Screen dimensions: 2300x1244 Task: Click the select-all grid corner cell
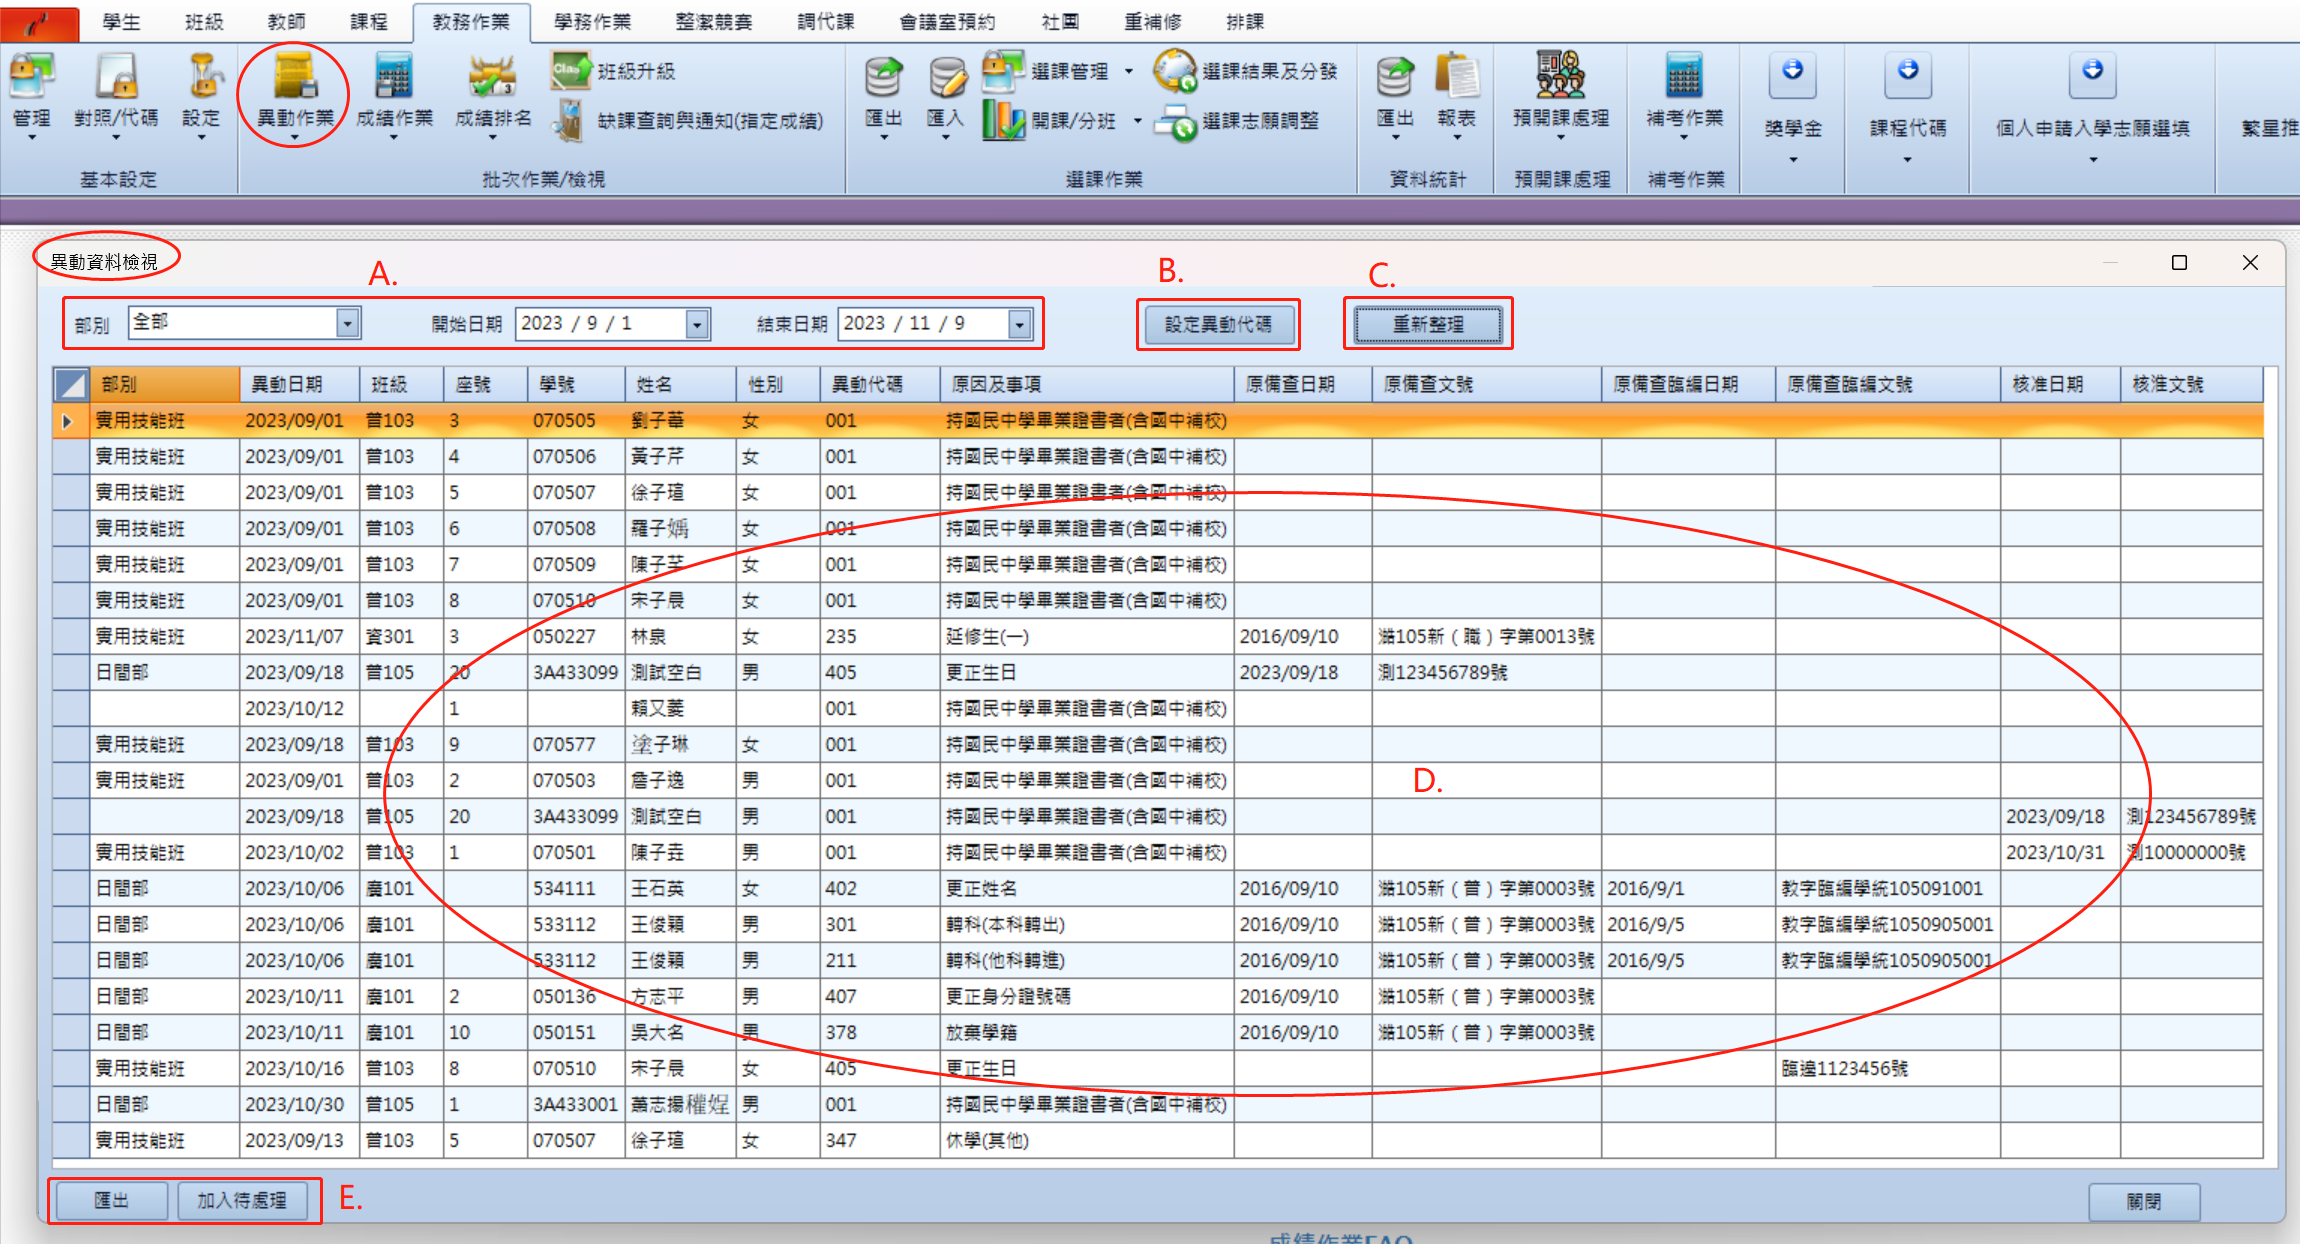[71, 384]
